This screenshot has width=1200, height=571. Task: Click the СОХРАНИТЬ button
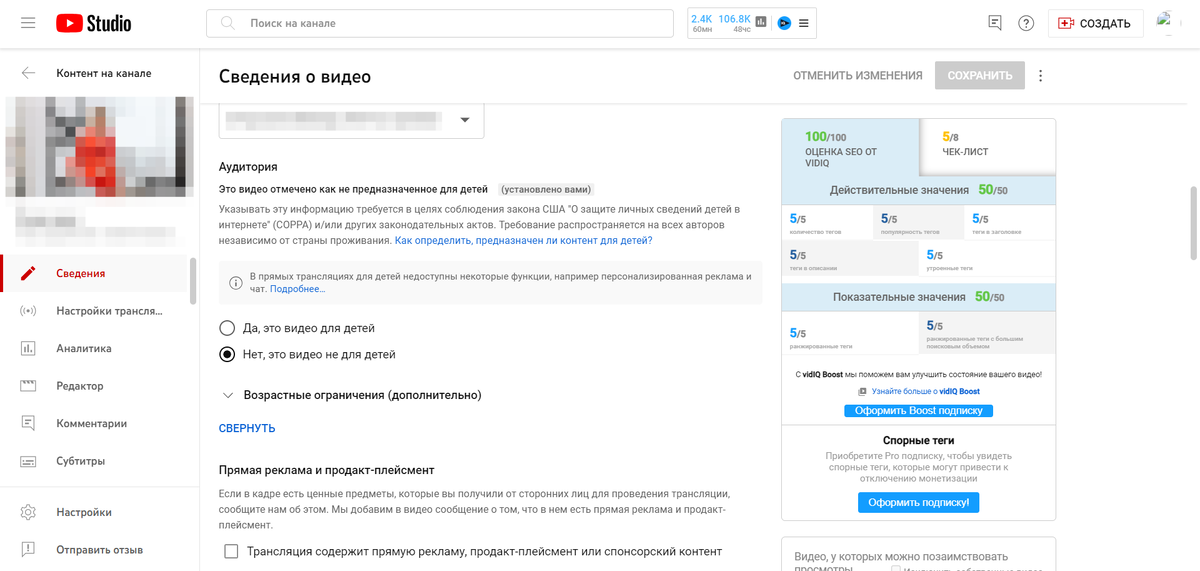pyautogui.click(x=980, y=75)
